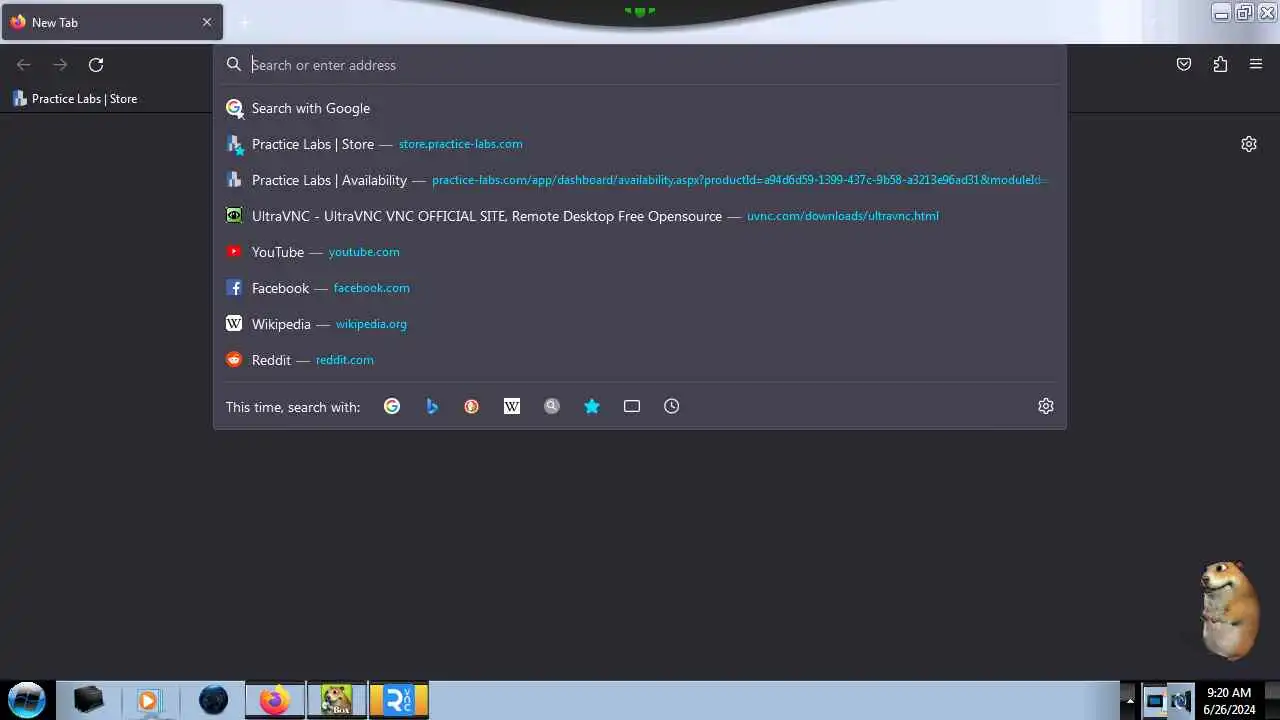
Task: Open a new tab with plus button
Action: (x=244, y=22)
